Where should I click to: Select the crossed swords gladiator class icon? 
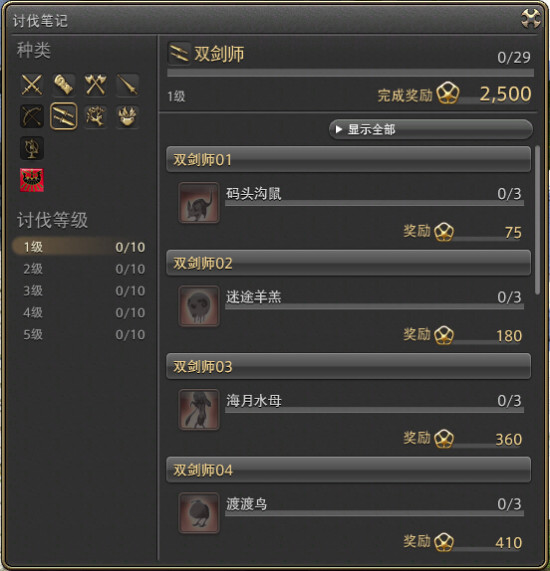pos(32,84)
